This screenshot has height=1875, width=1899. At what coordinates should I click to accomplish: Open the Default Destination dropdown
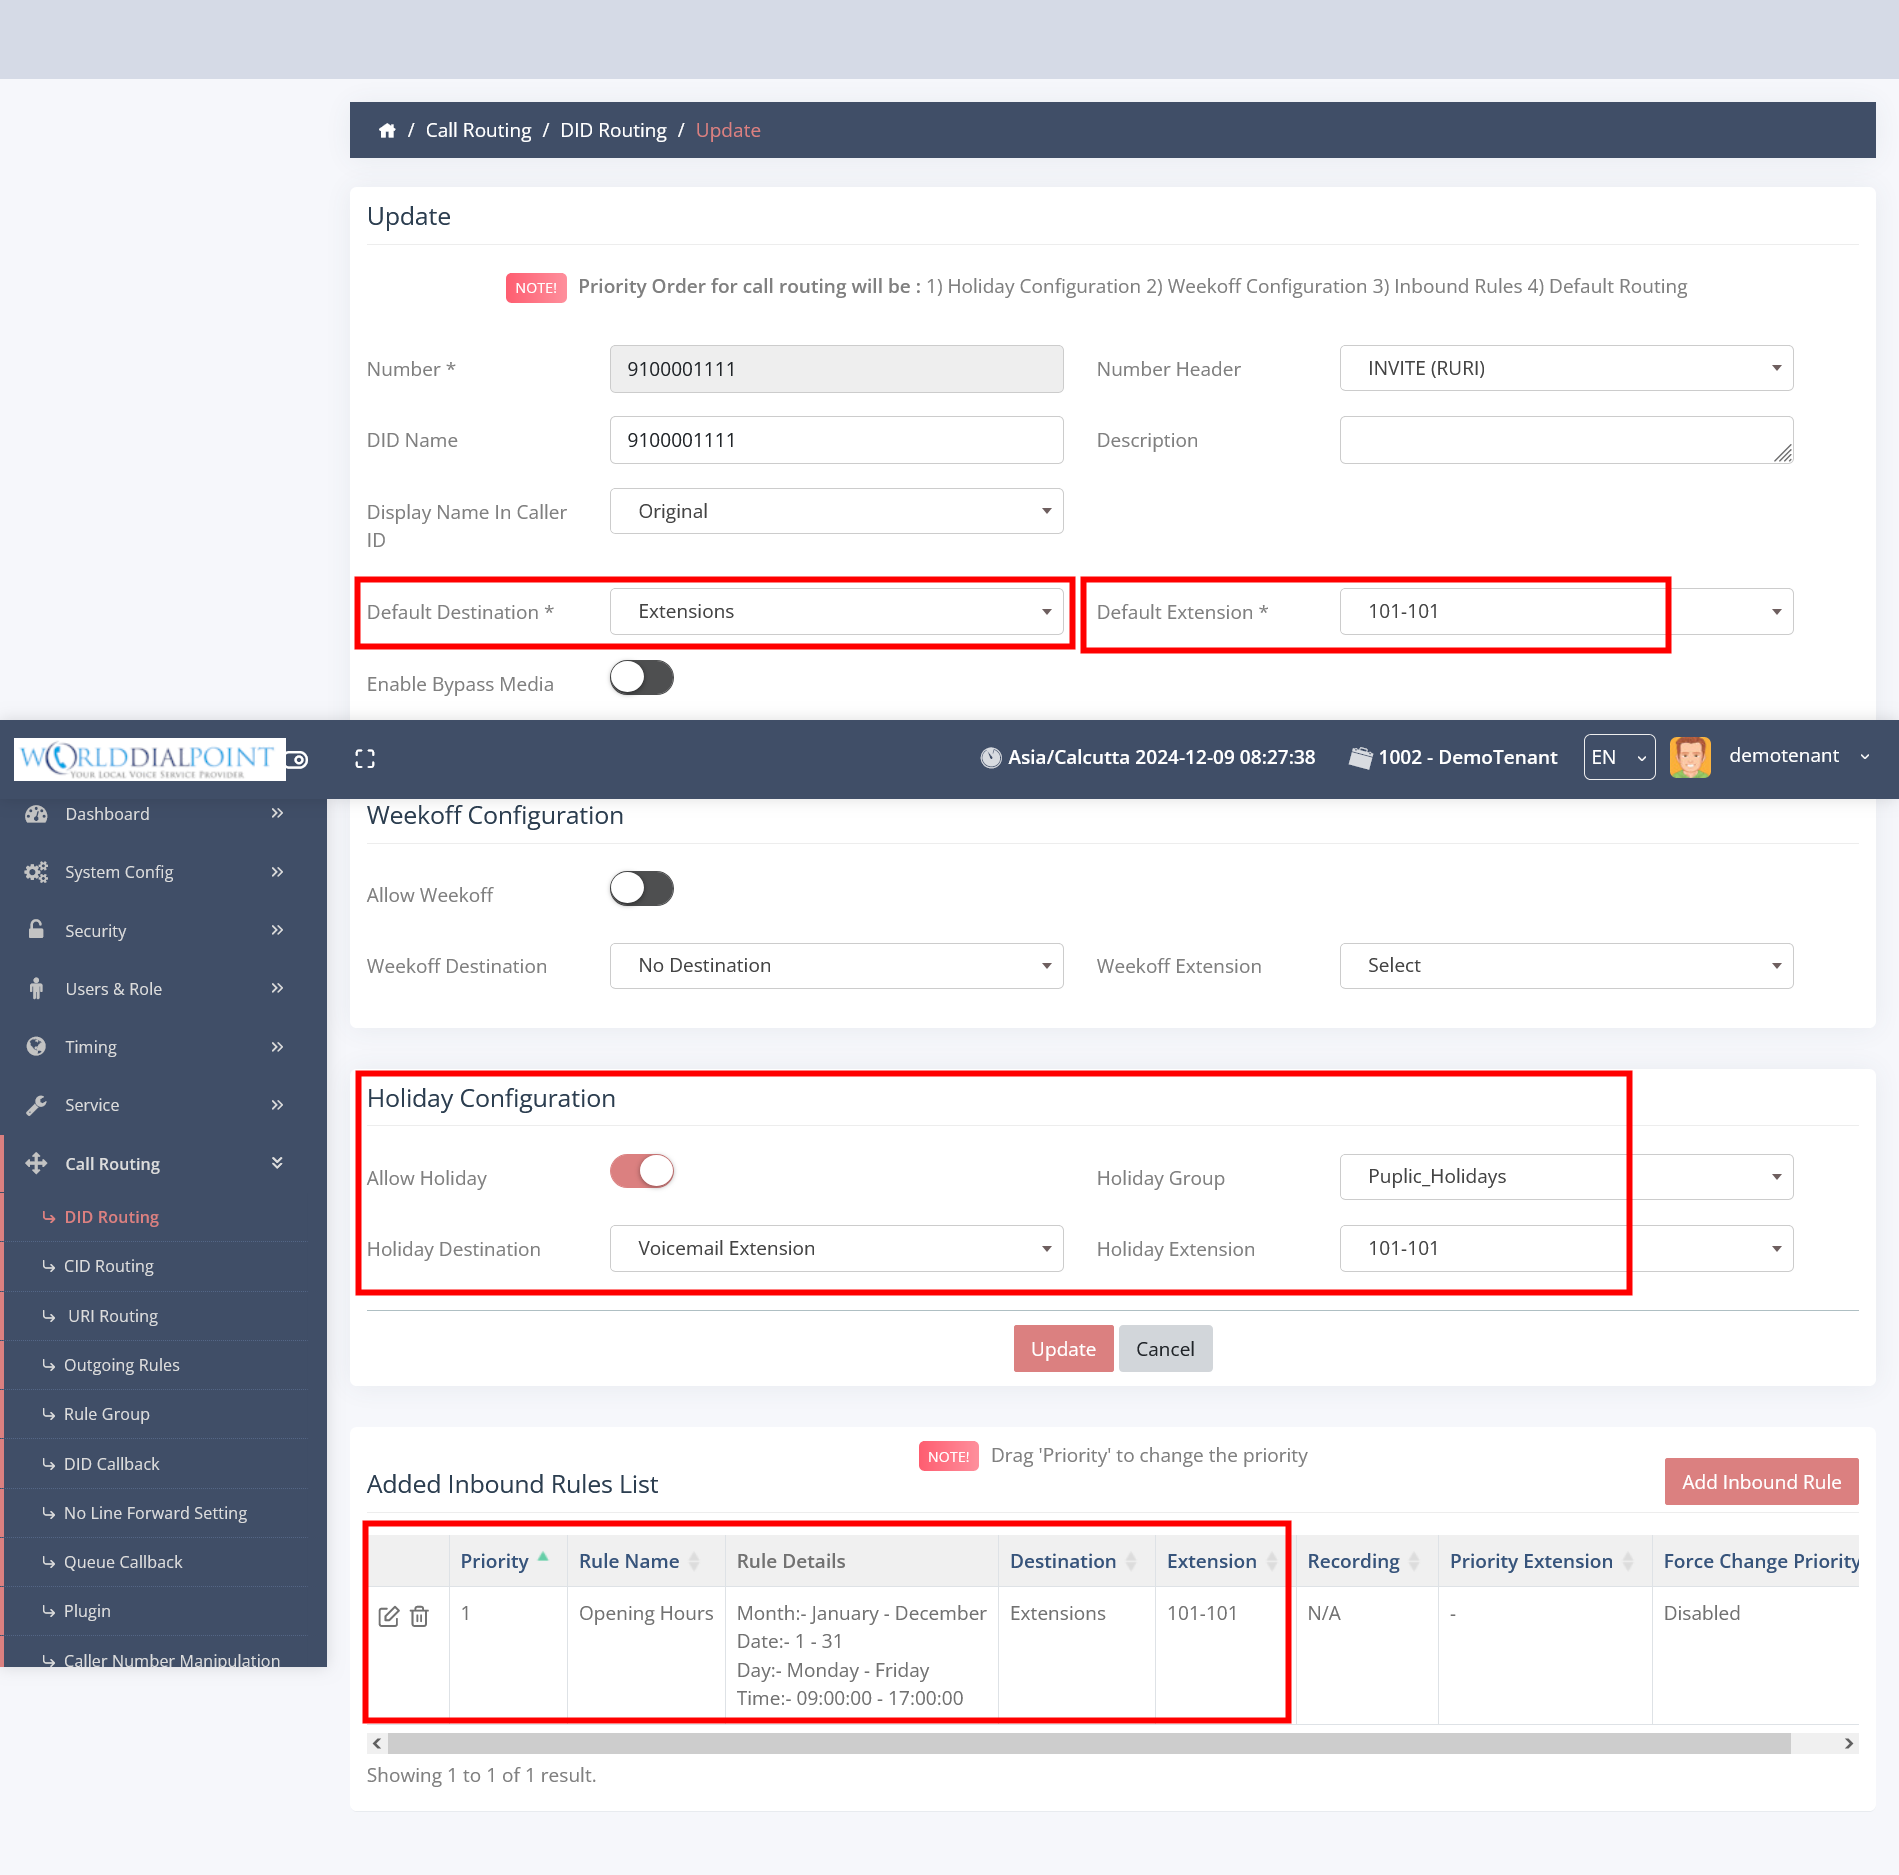[836, 612]
